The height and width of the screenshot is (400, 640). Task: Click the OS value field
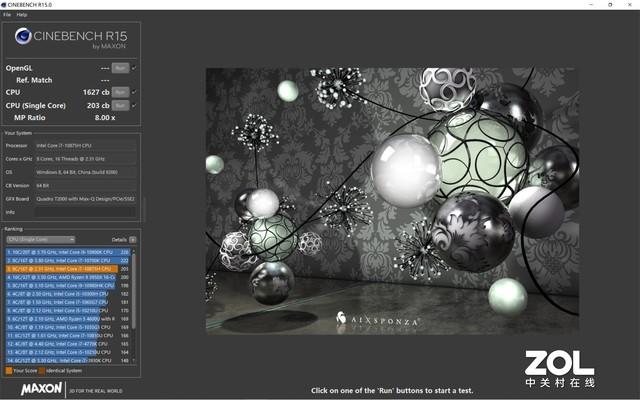tap(85, 172)
